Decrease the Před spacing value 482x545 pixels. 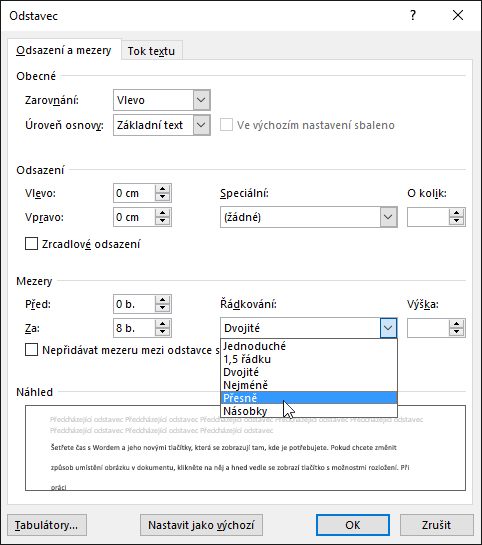point(162,308)
